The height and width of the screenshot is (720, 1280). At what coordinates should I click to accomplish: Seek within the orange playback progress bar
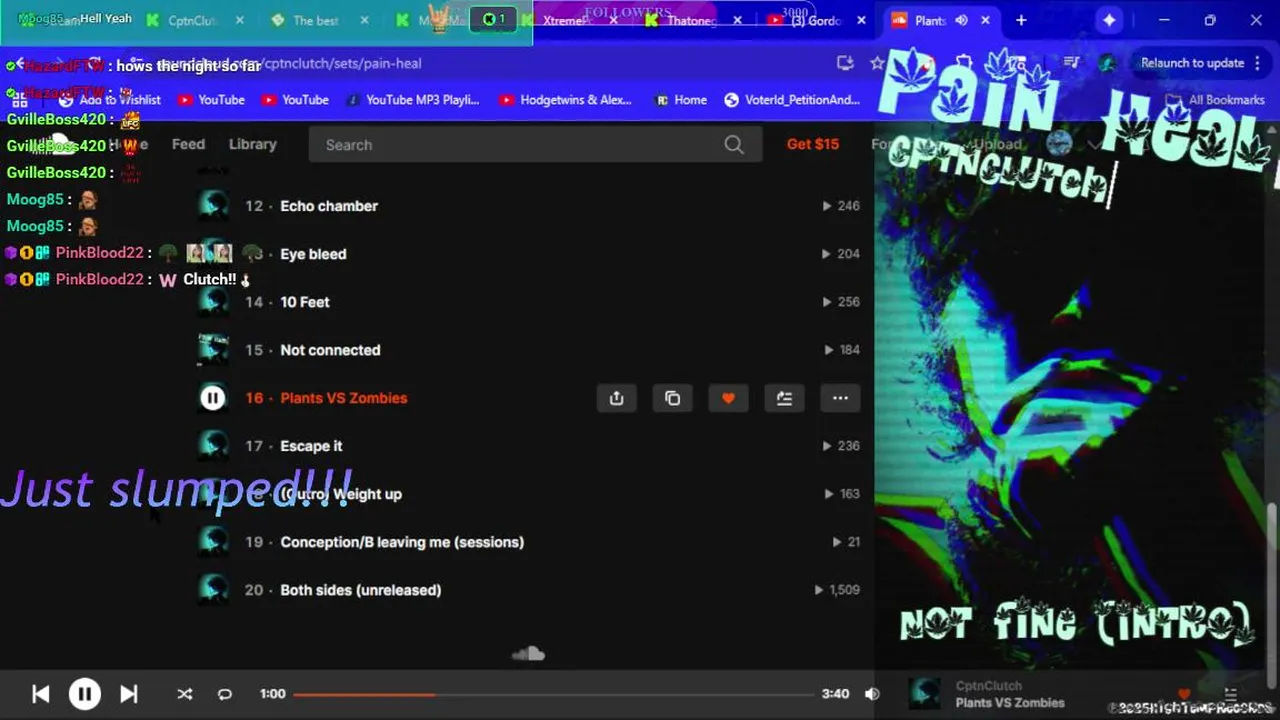[553, 694]
